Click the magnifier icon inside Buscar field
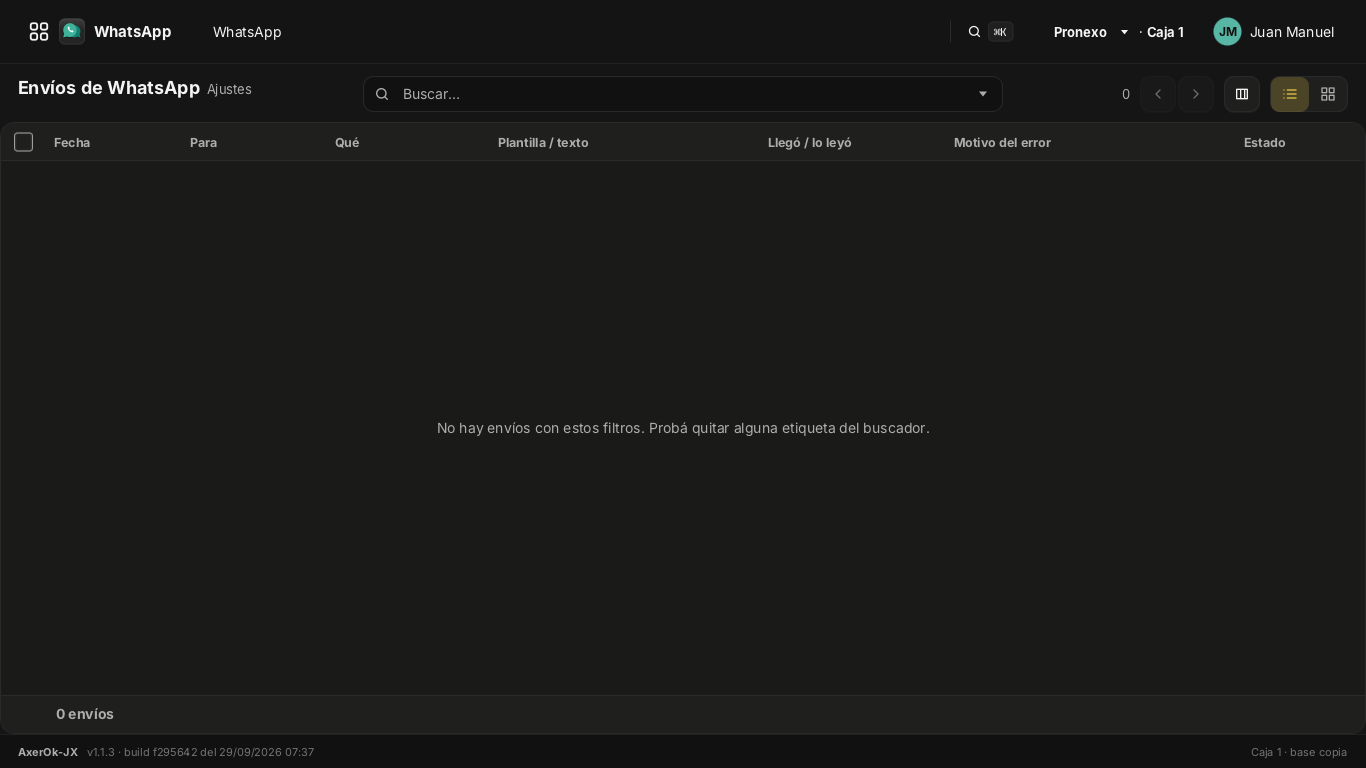The height and width of the screenshot is (768, 1366). 382,94
